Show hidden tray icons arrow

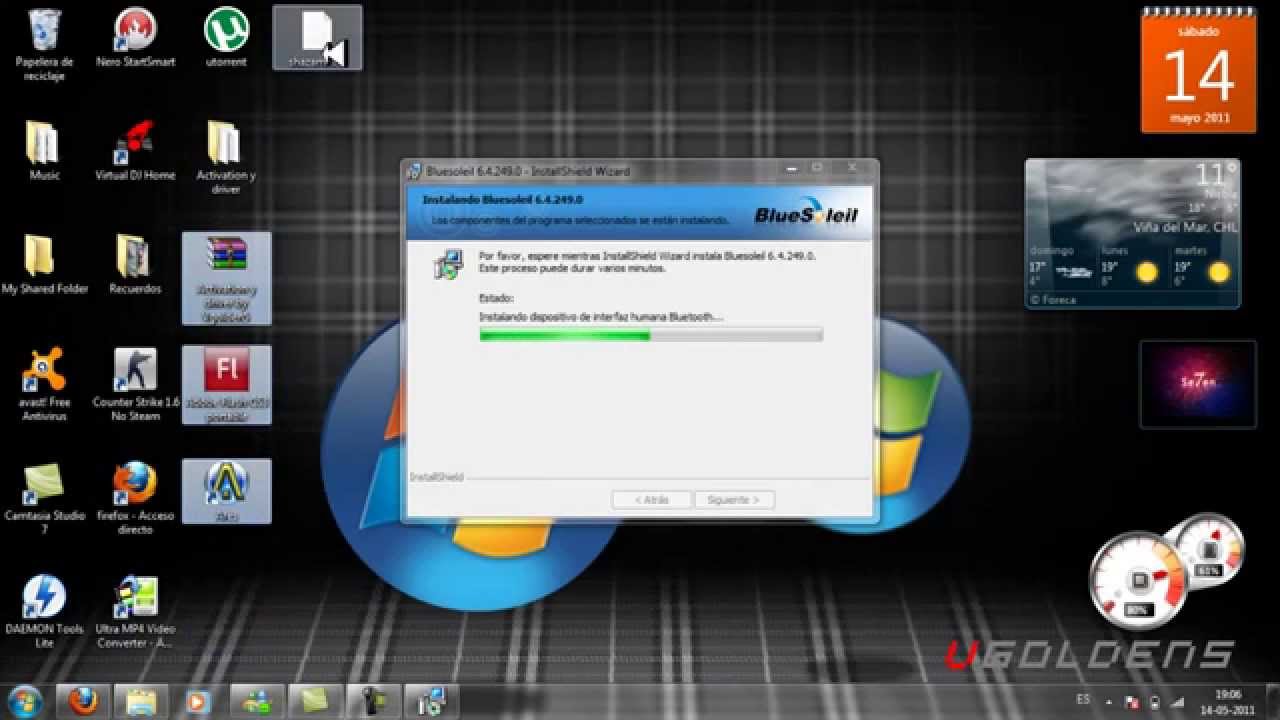point(1108,701)
